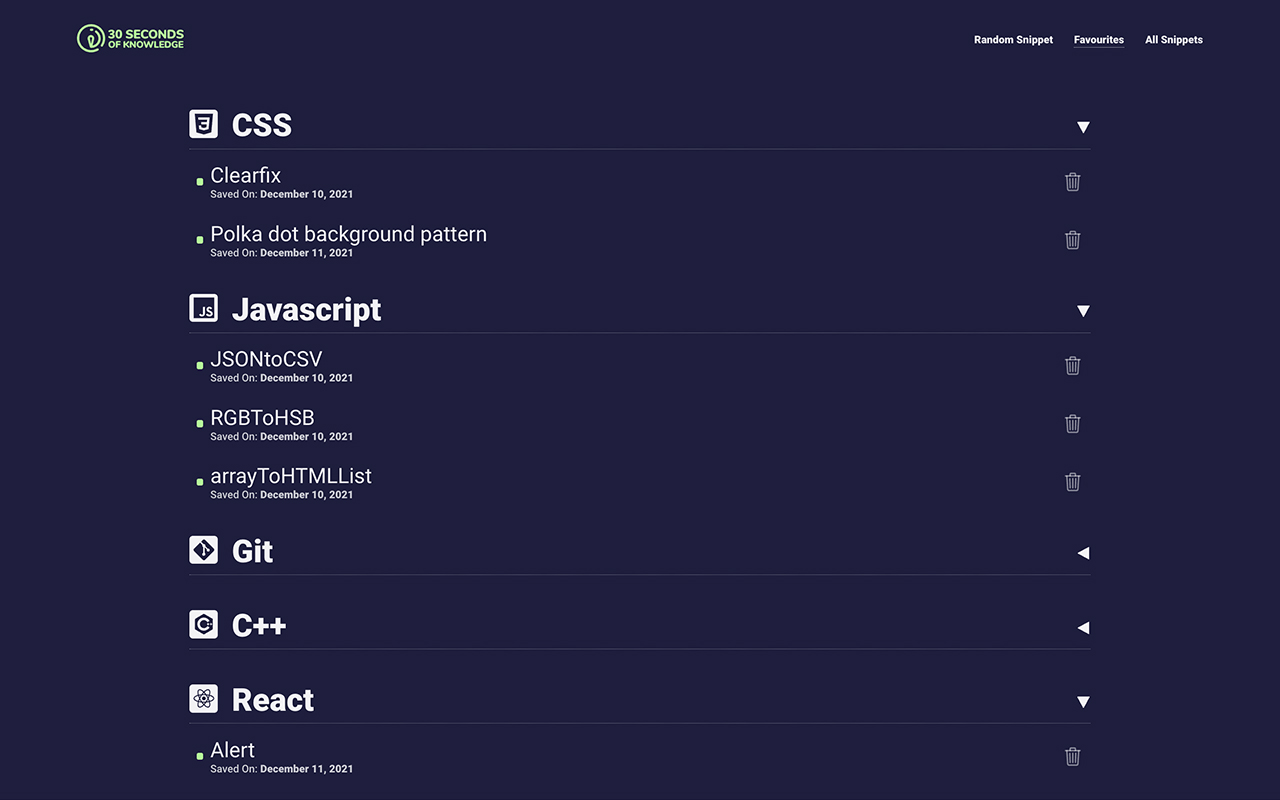1280x800 pixels.
Task: Open the Random Snippet page
Action: 1013,40
